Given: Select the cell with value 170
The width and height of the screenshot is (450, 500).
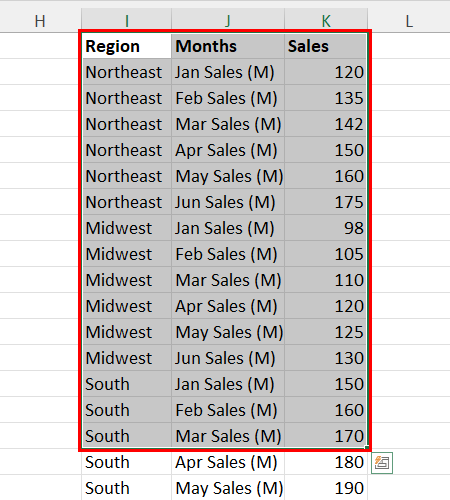Looking at the screenshot, I should pyautogui.click(x=326, y=436).
